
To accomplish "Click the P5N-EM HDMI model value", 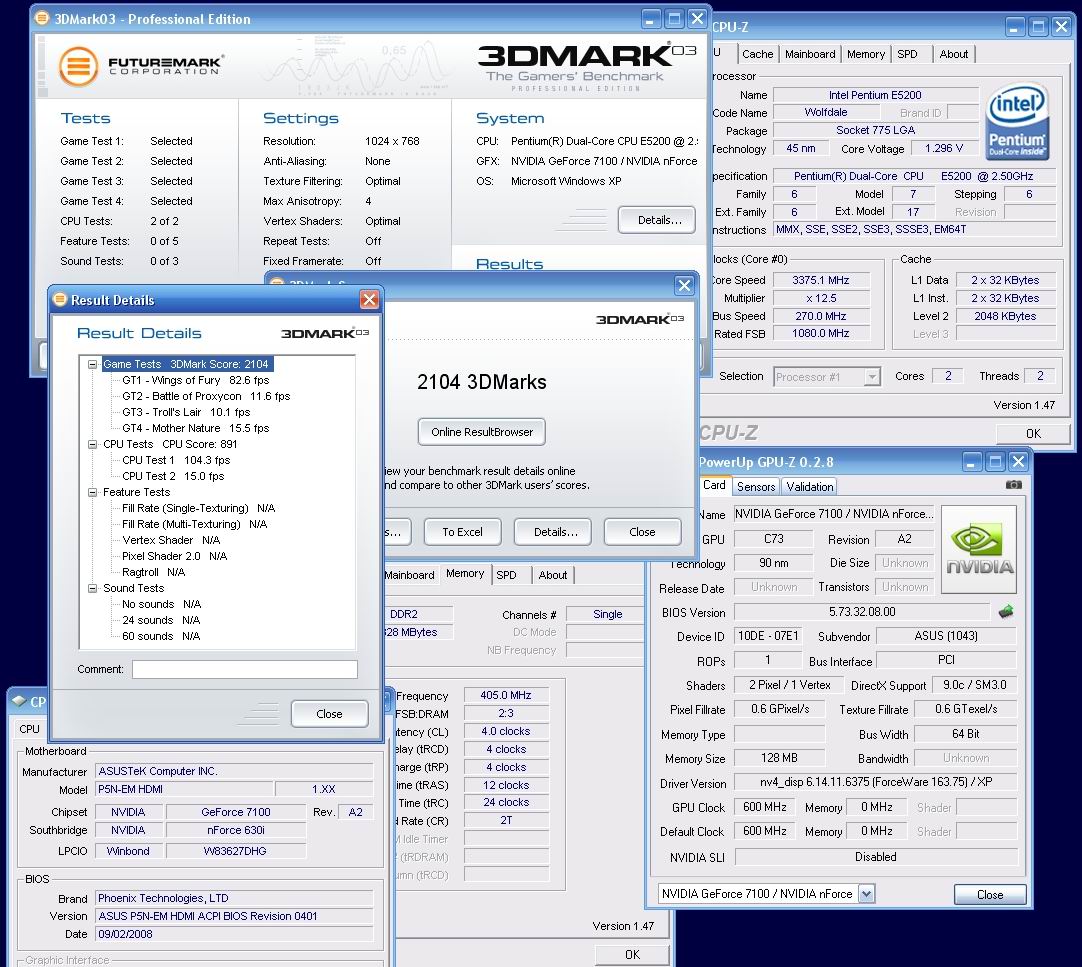I will click(184, 789).
